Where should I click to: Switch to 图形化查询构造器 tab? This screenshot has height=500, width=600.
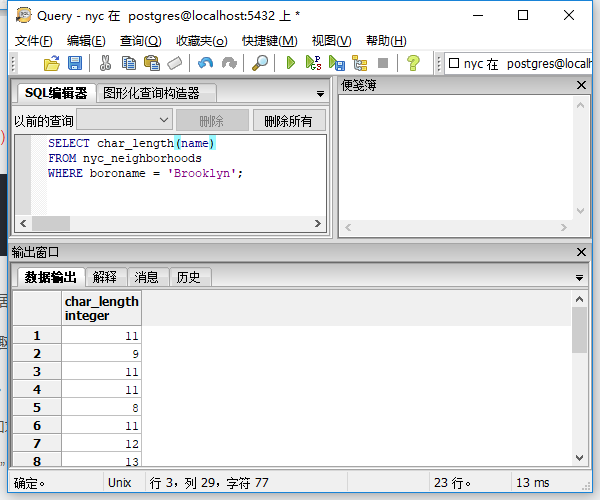[x=156, y=93]
